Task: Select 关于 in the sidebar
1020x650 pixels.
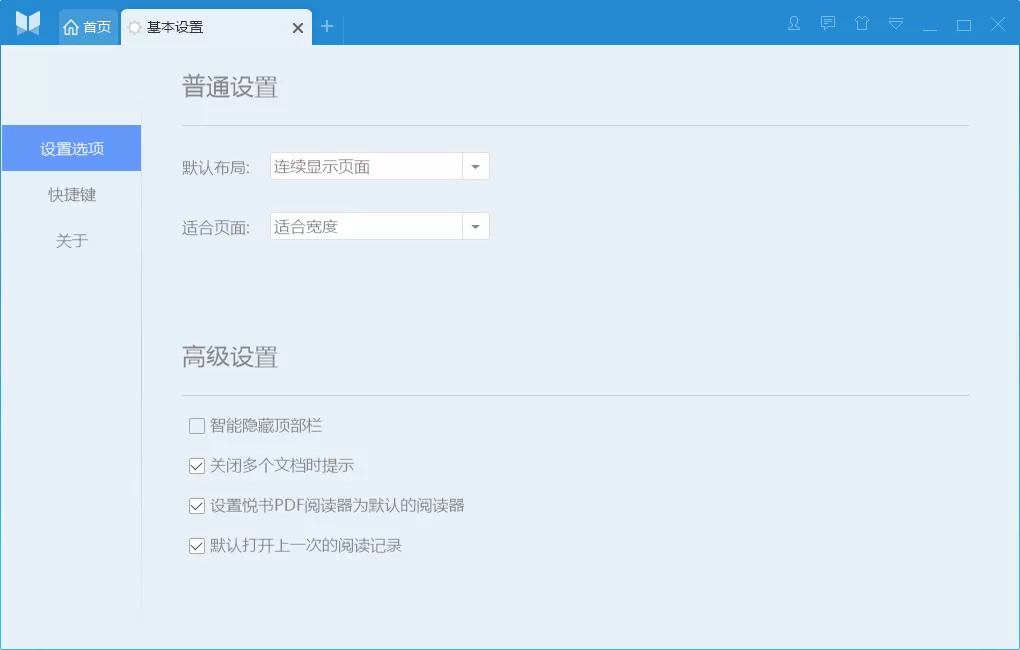Action: pos(72,241)
